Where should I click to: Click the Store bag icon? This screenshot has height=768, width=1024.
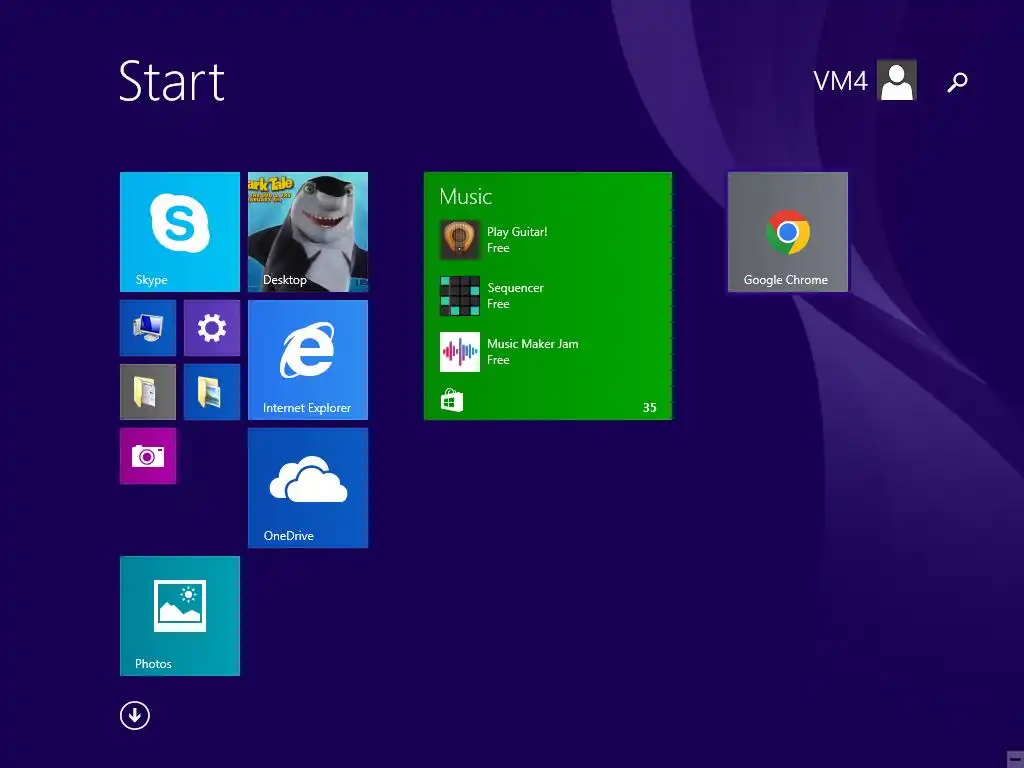pos(452,400)
